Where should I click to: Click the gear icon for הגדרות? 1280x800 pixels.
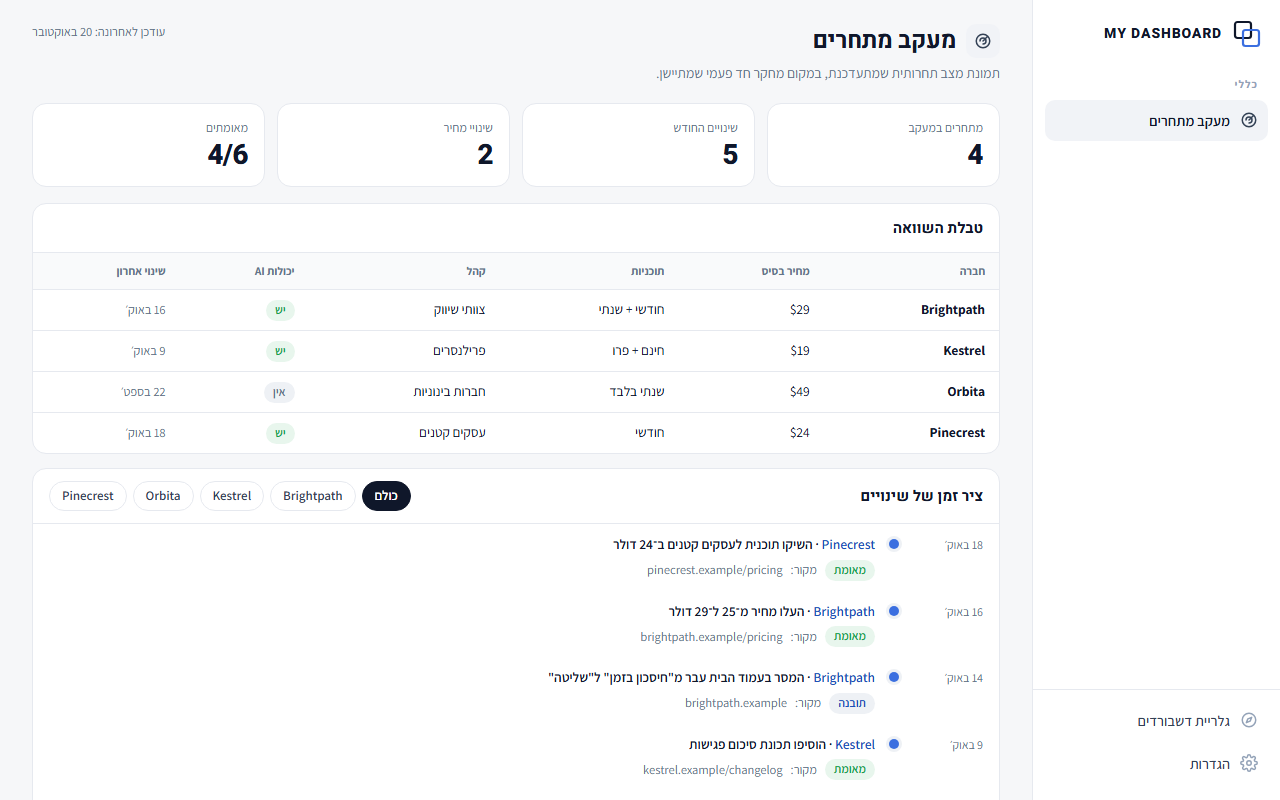[1248, 764]
